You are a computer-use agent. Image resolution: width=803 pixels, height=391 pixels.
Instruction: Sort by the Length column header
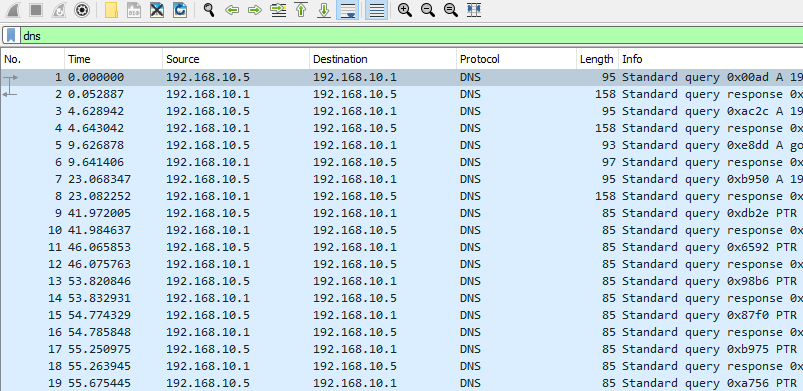coord(597,59)
